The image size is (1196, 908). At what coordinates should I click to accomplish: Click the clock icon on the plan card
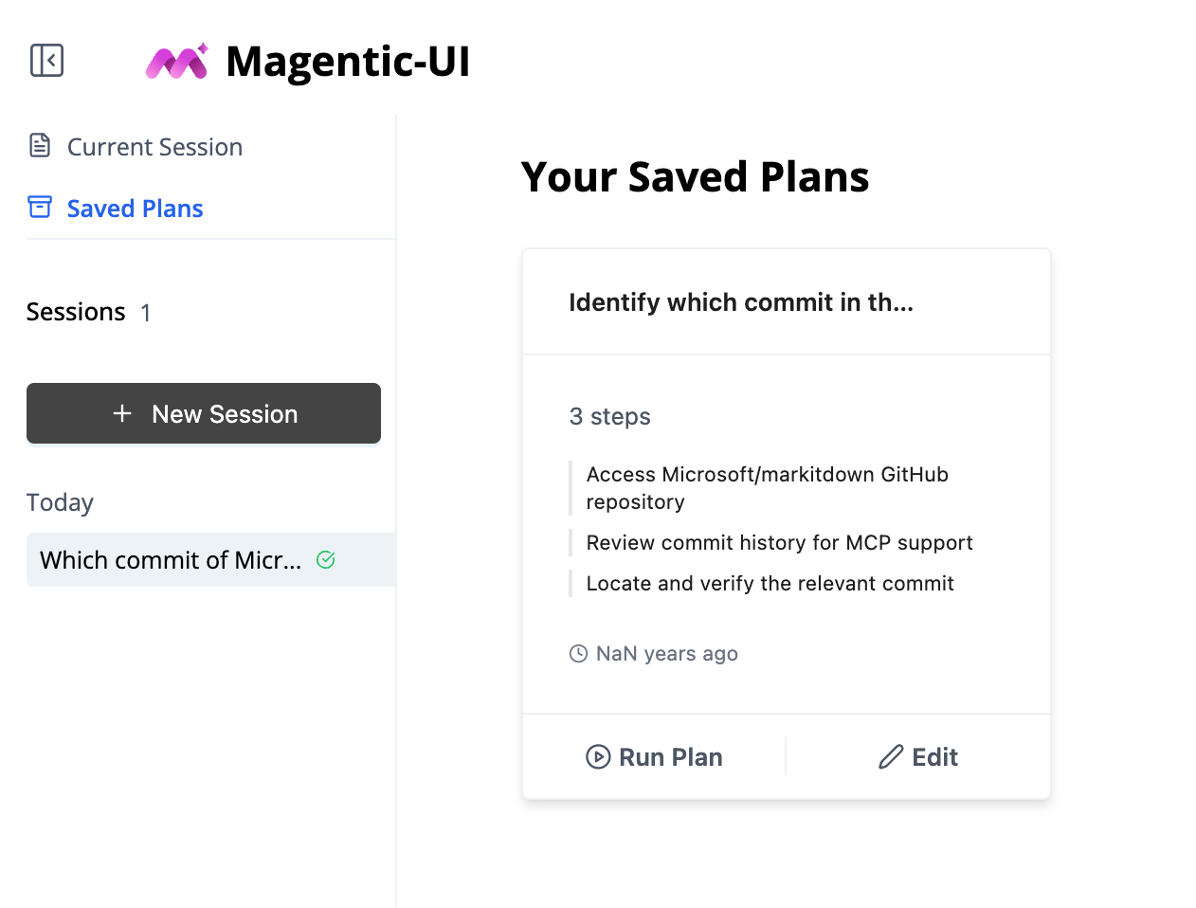point(578,654)
